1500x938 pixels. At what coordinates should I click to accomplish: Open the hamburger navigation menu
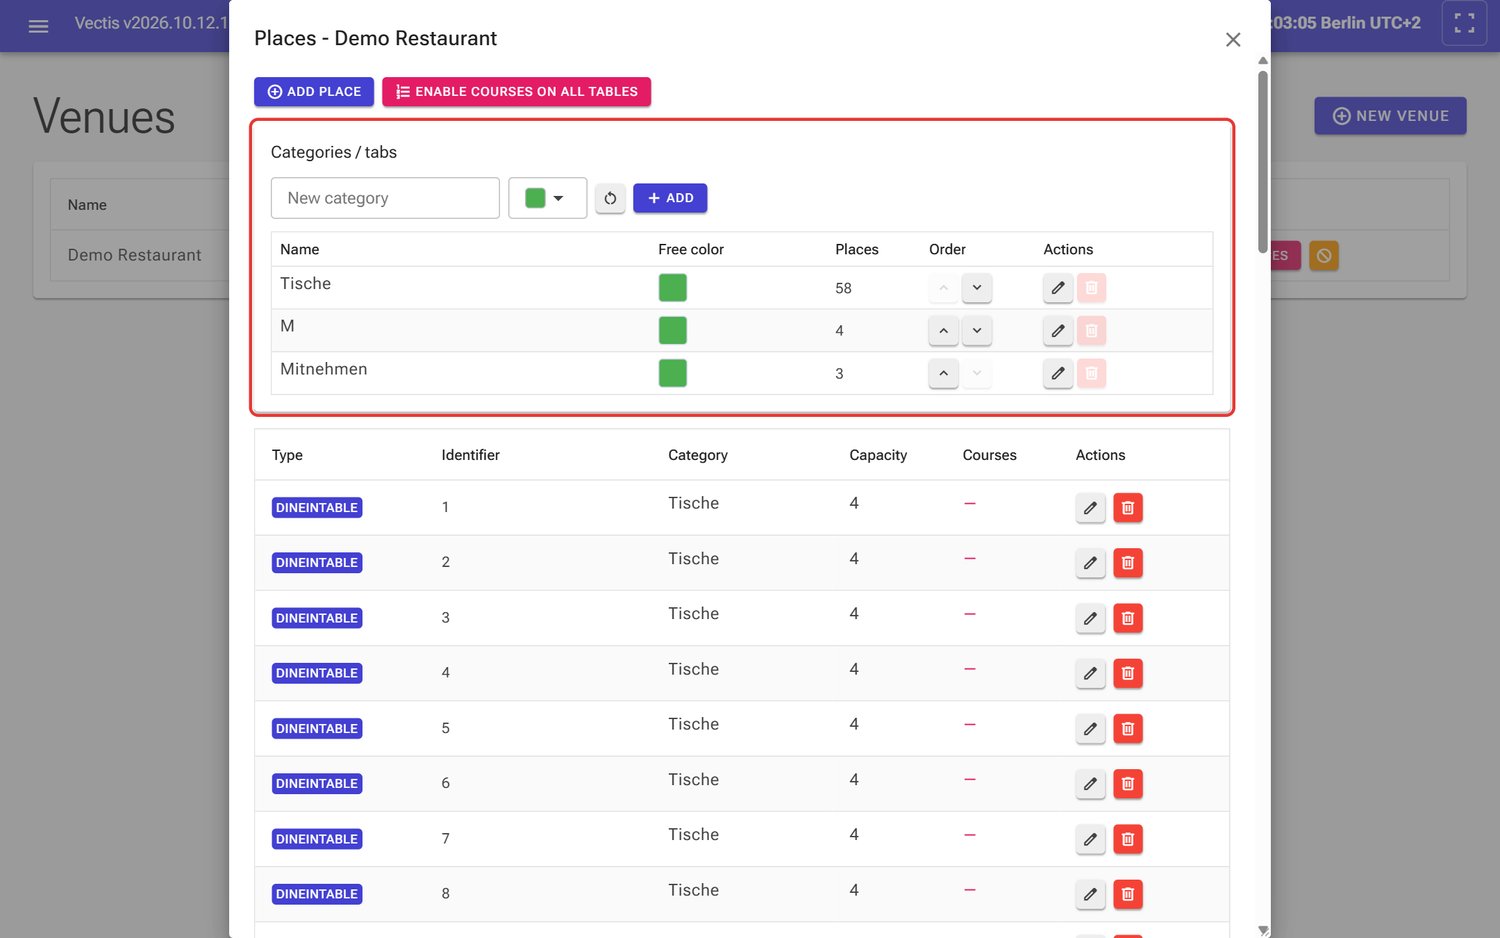pos(38,27)
